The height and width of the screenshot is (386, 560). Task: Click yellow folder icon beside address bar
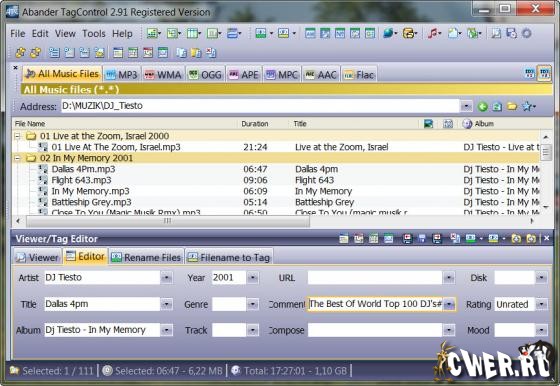(512, 106)
